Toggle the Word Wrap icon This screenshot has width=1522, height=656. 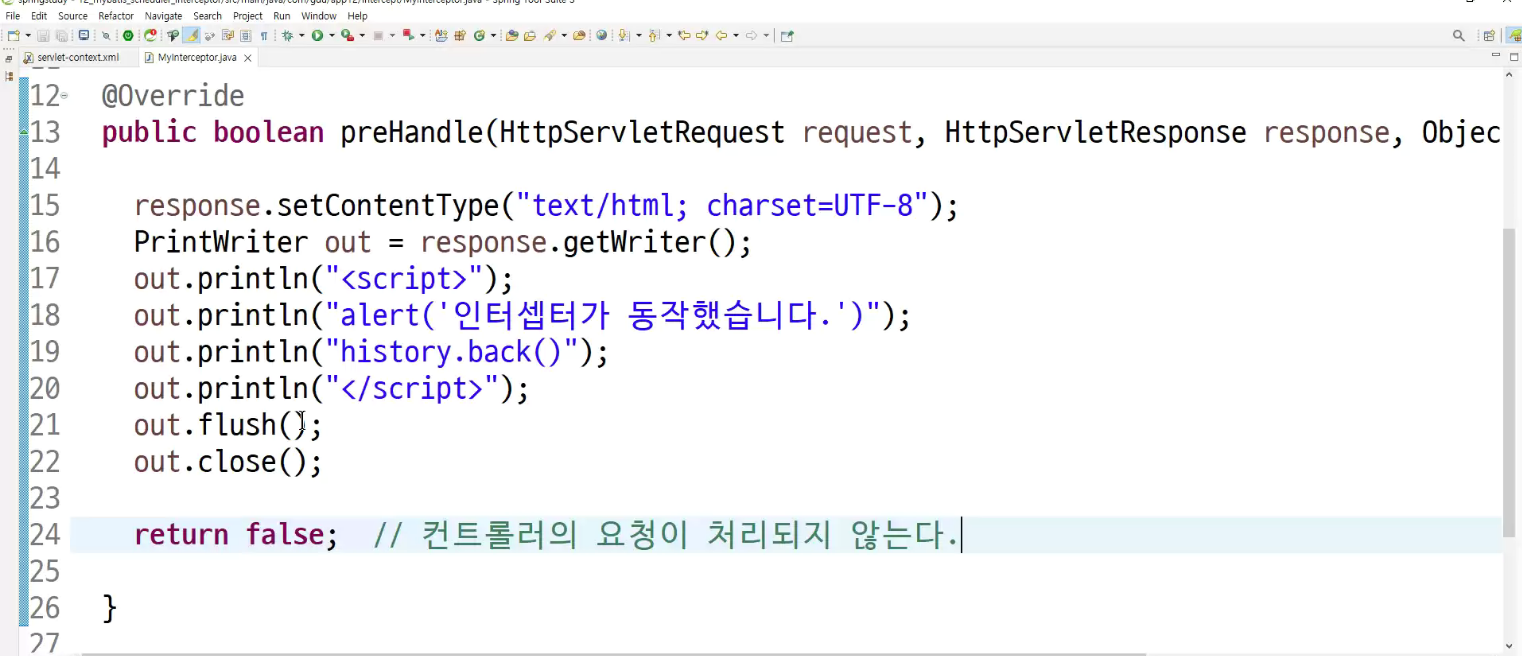(x=227, y=35)
